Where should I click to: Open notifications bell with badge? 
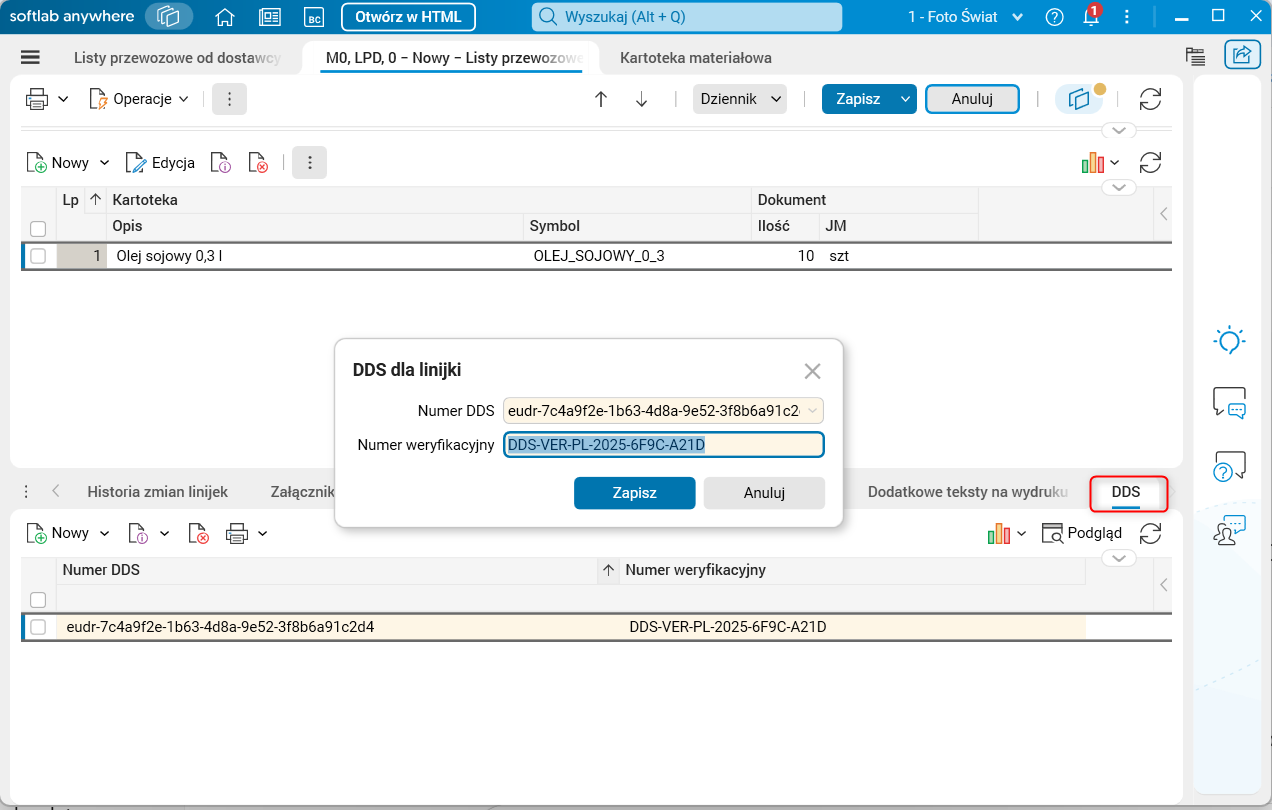coord(1091,17)
